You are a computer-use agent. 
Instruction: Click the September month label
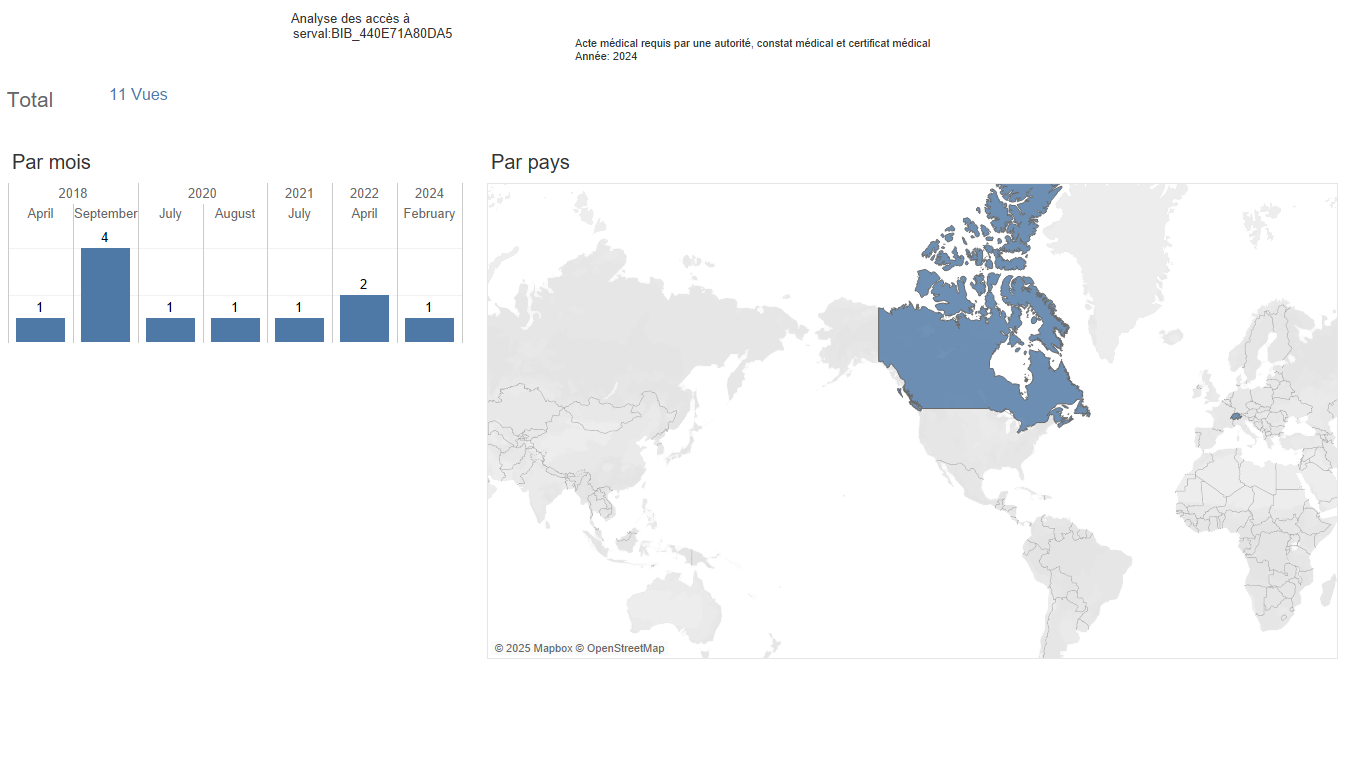(106, 214)
